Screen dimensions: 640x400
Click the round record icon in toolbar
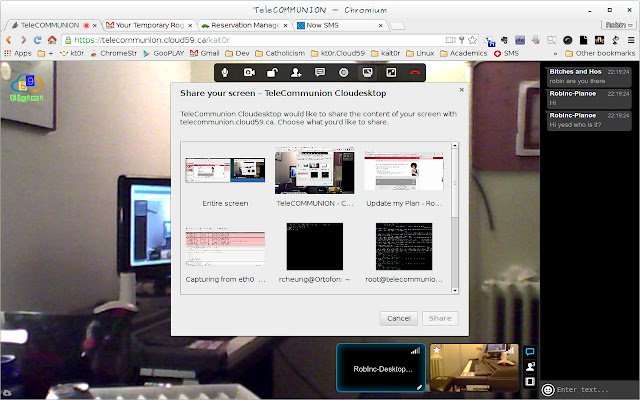[344, 73]
